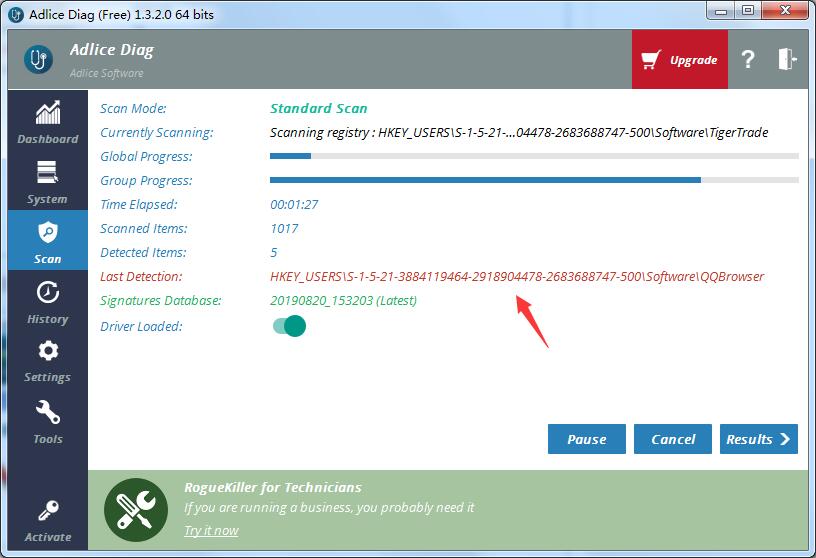Image resolution: width=816 pixels, height=558 pixels.
Task: Click the Standard Scan mode text
Action: pyautogui.click(x=318, y=108)
